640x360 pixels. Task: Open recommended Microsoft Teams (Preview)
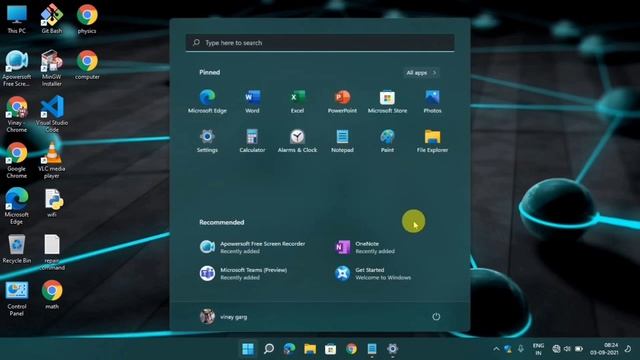244,273
